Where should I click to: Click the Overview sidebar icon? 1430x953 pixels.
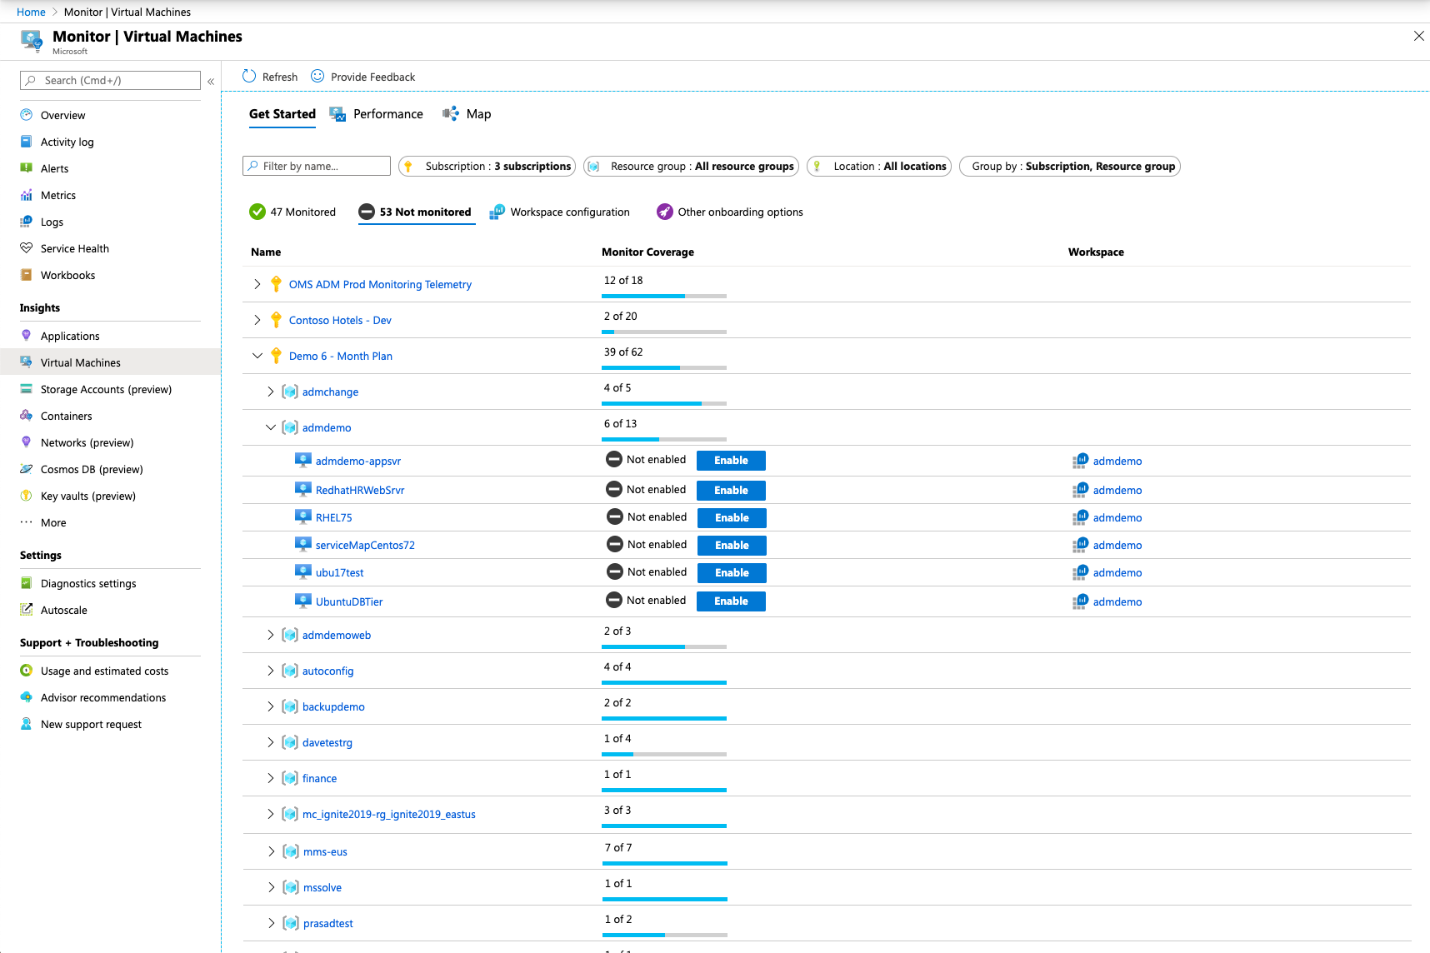[x=27, y=115]
